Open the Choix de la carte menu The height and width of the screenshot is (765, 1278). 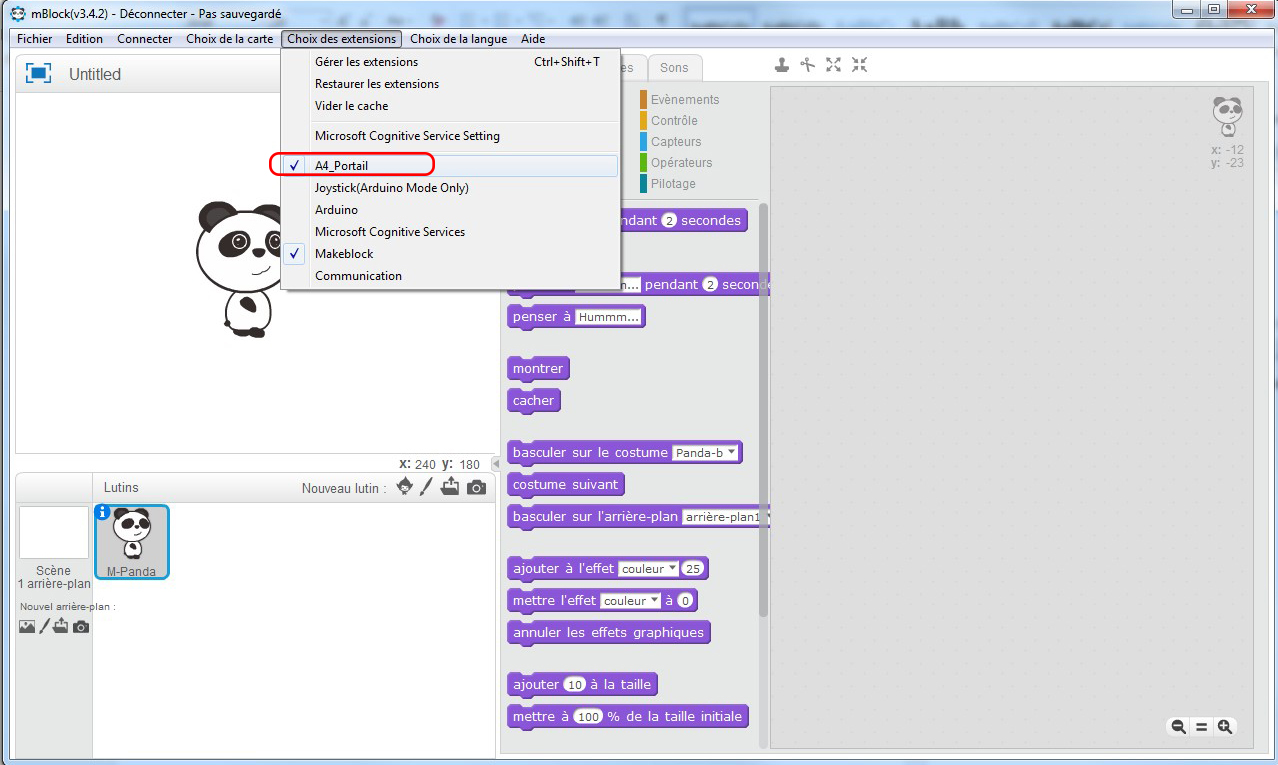coord(229,39)
